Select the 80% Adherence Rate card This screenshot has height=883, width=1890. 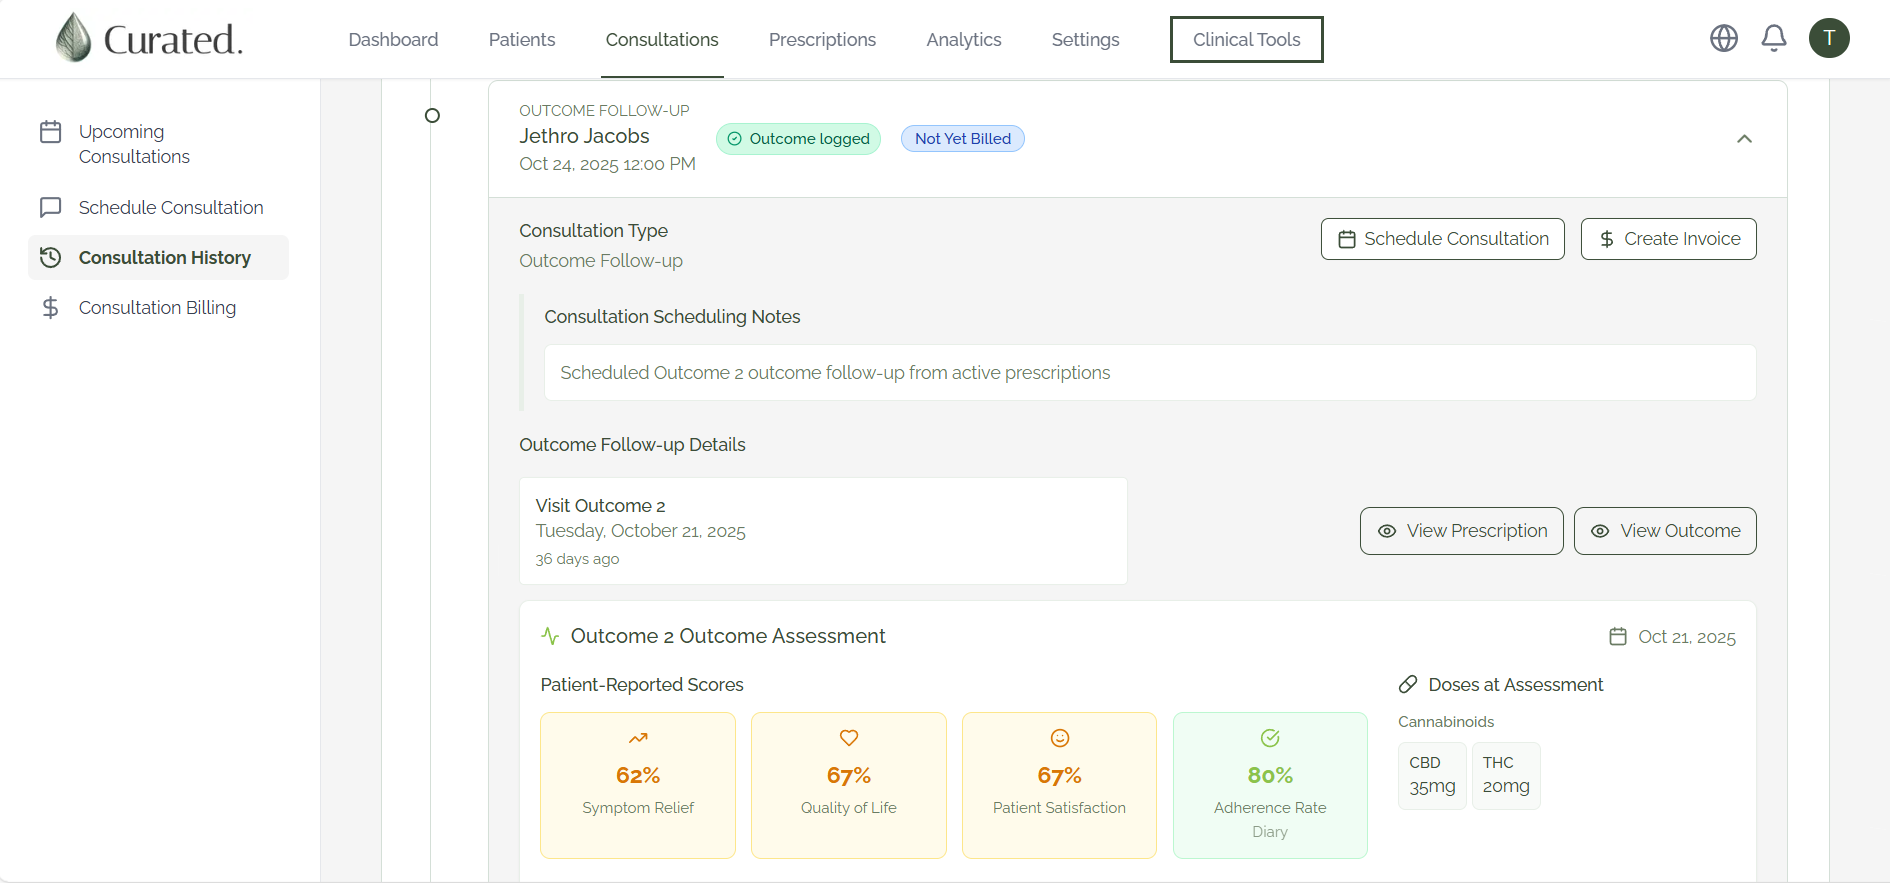(1270, 785)
